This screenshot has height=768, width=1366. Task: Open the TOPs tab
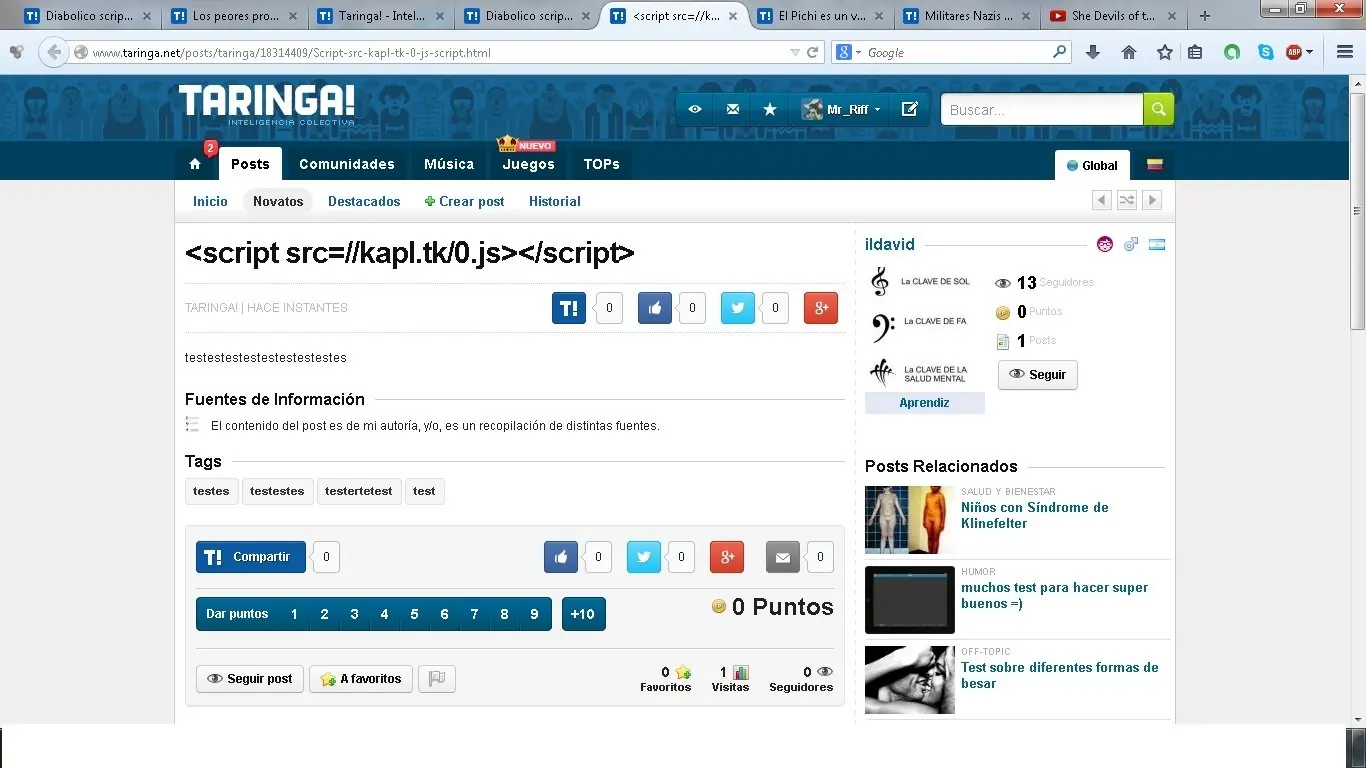pyautogui.click(x=601, y=164)
